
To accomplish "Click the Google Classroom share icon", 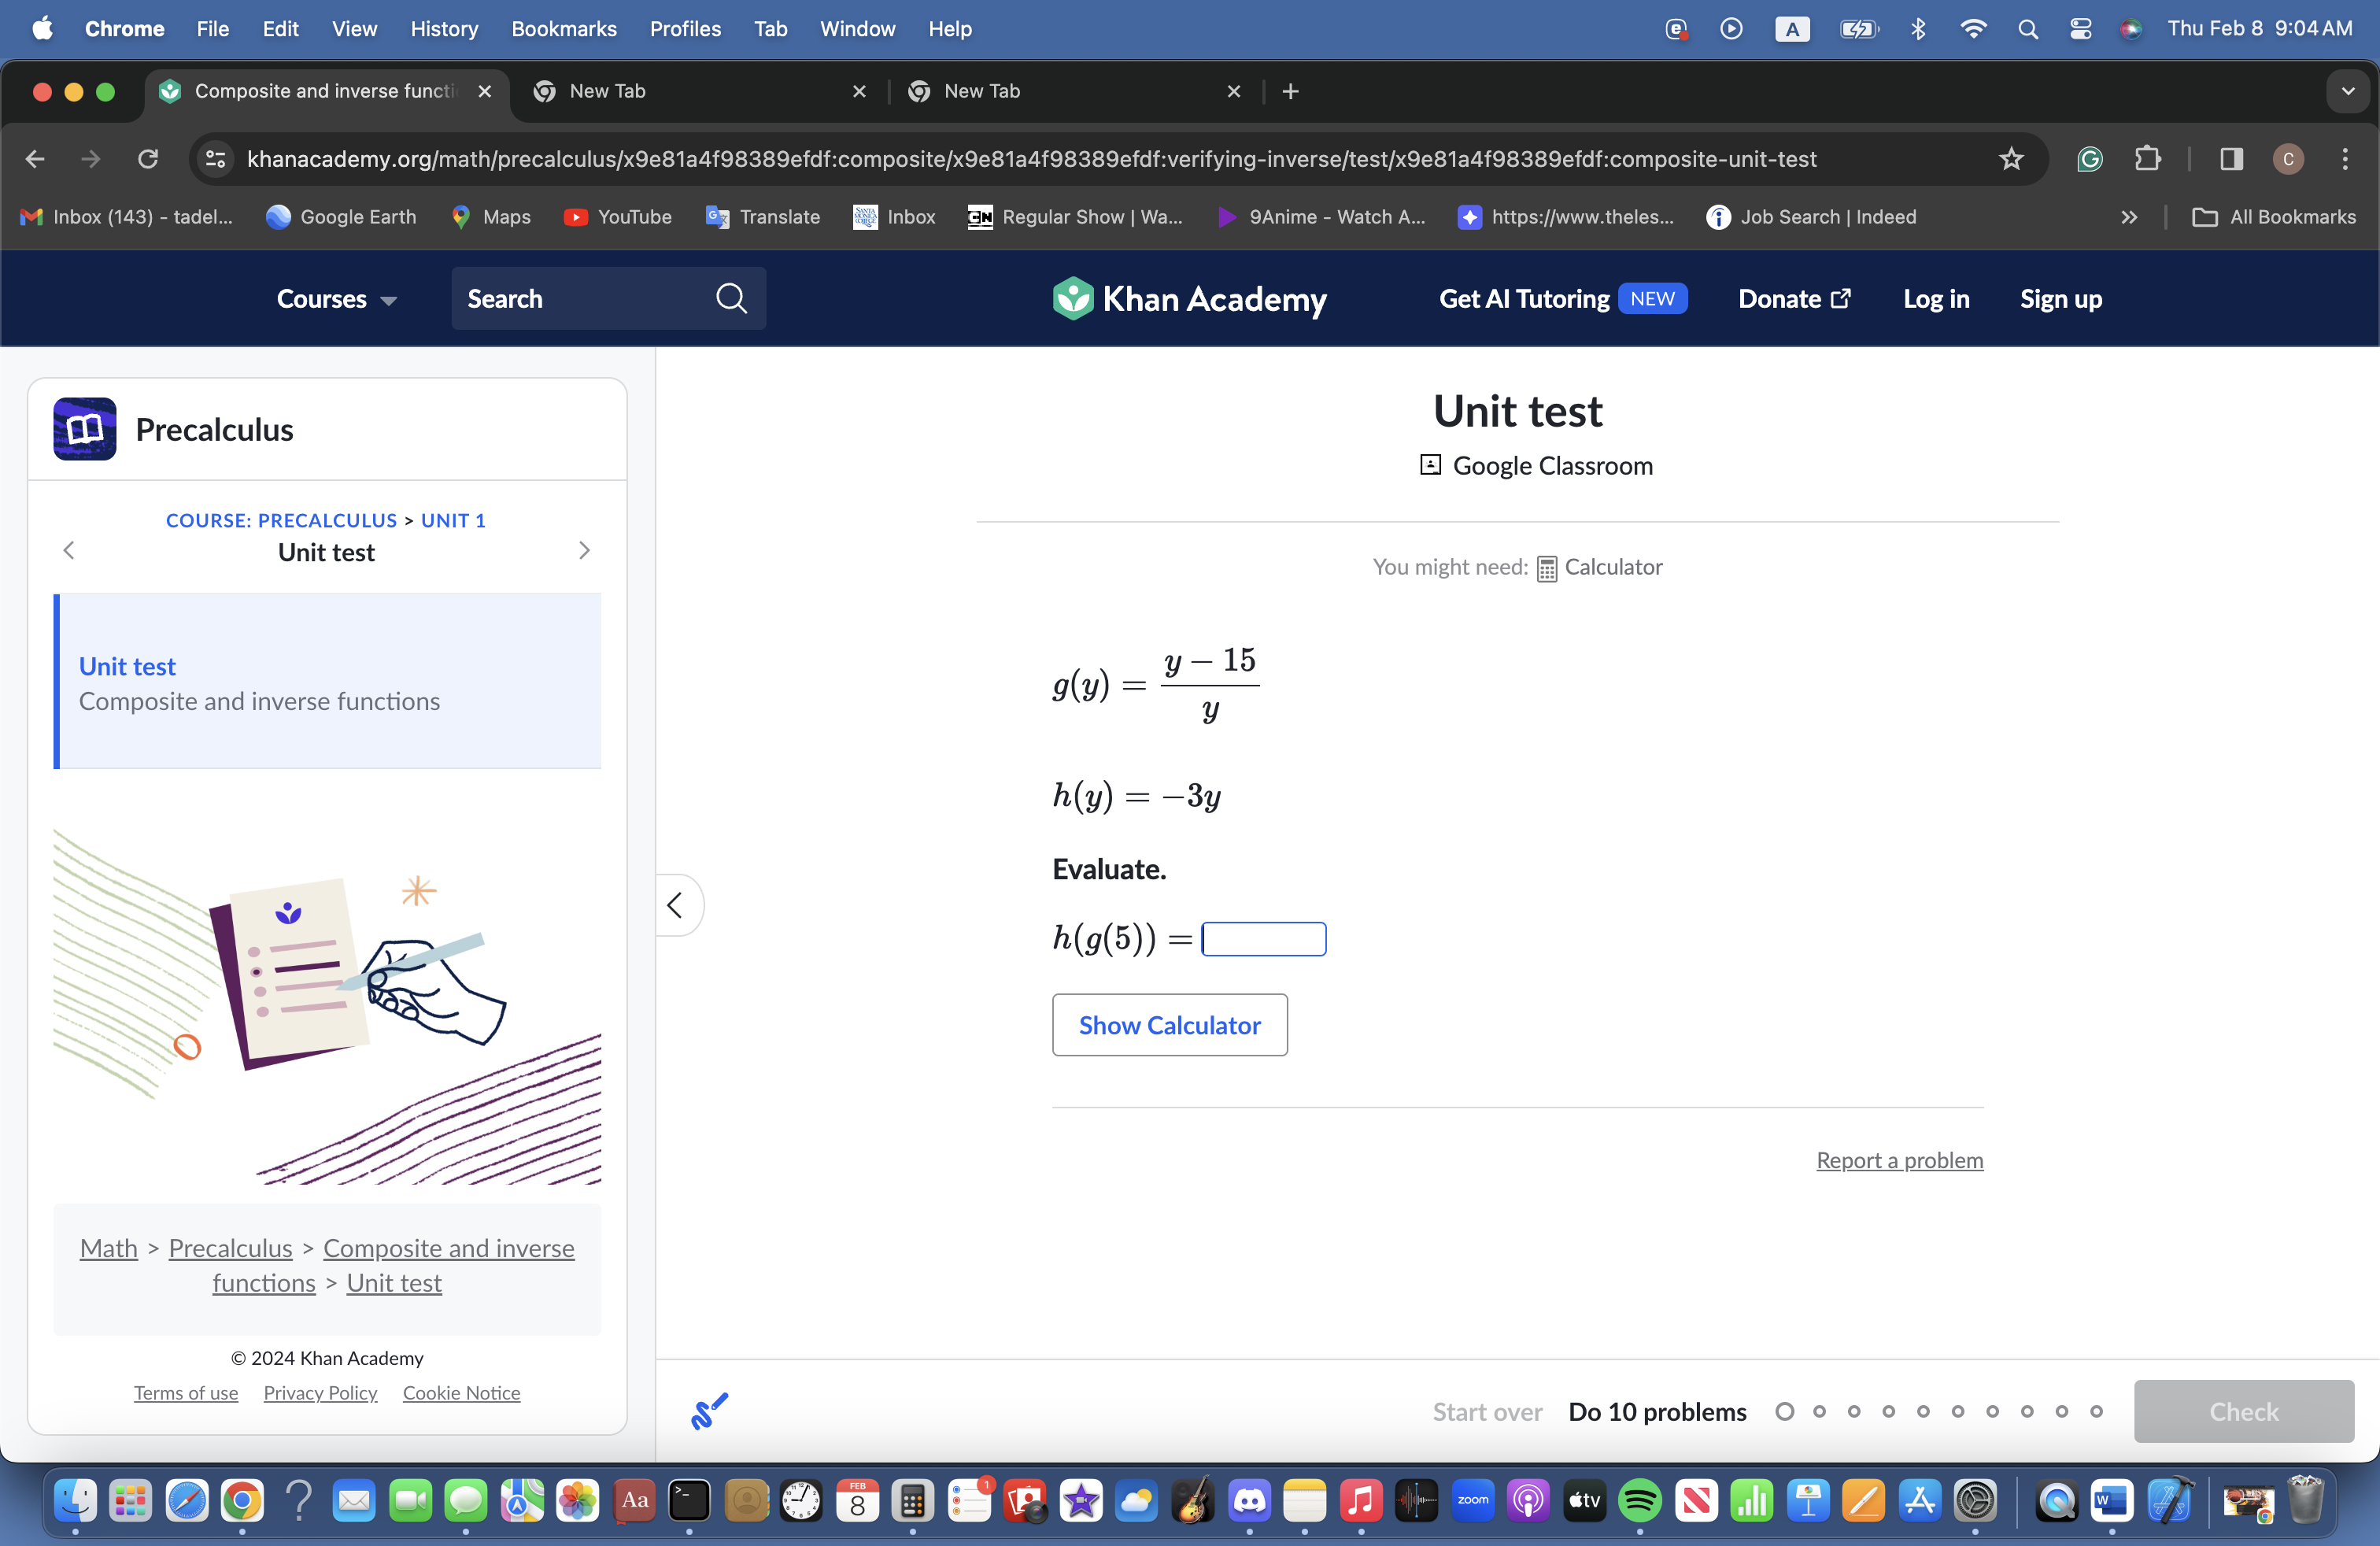I will tap(1430, 465).
